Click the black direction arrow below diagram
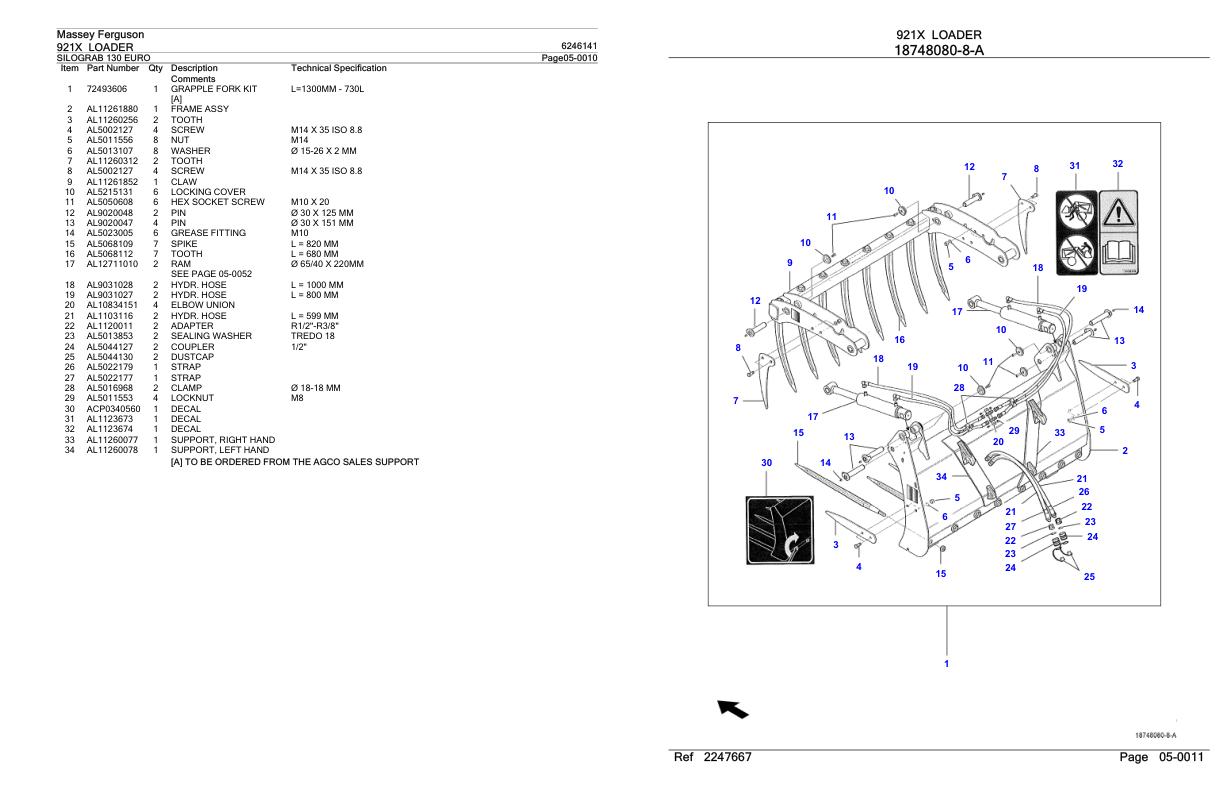Image resolution: width=1224 pixels, height=792 pixels. point(733,709)
